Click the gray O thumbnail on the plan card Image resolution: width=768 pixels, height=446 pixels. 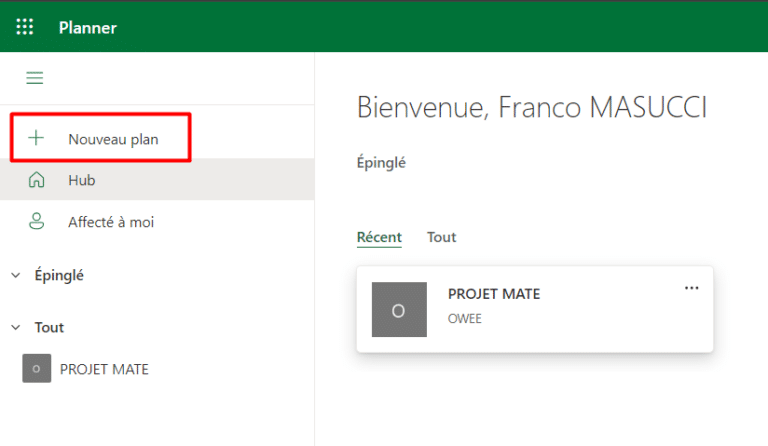point(398,309)
